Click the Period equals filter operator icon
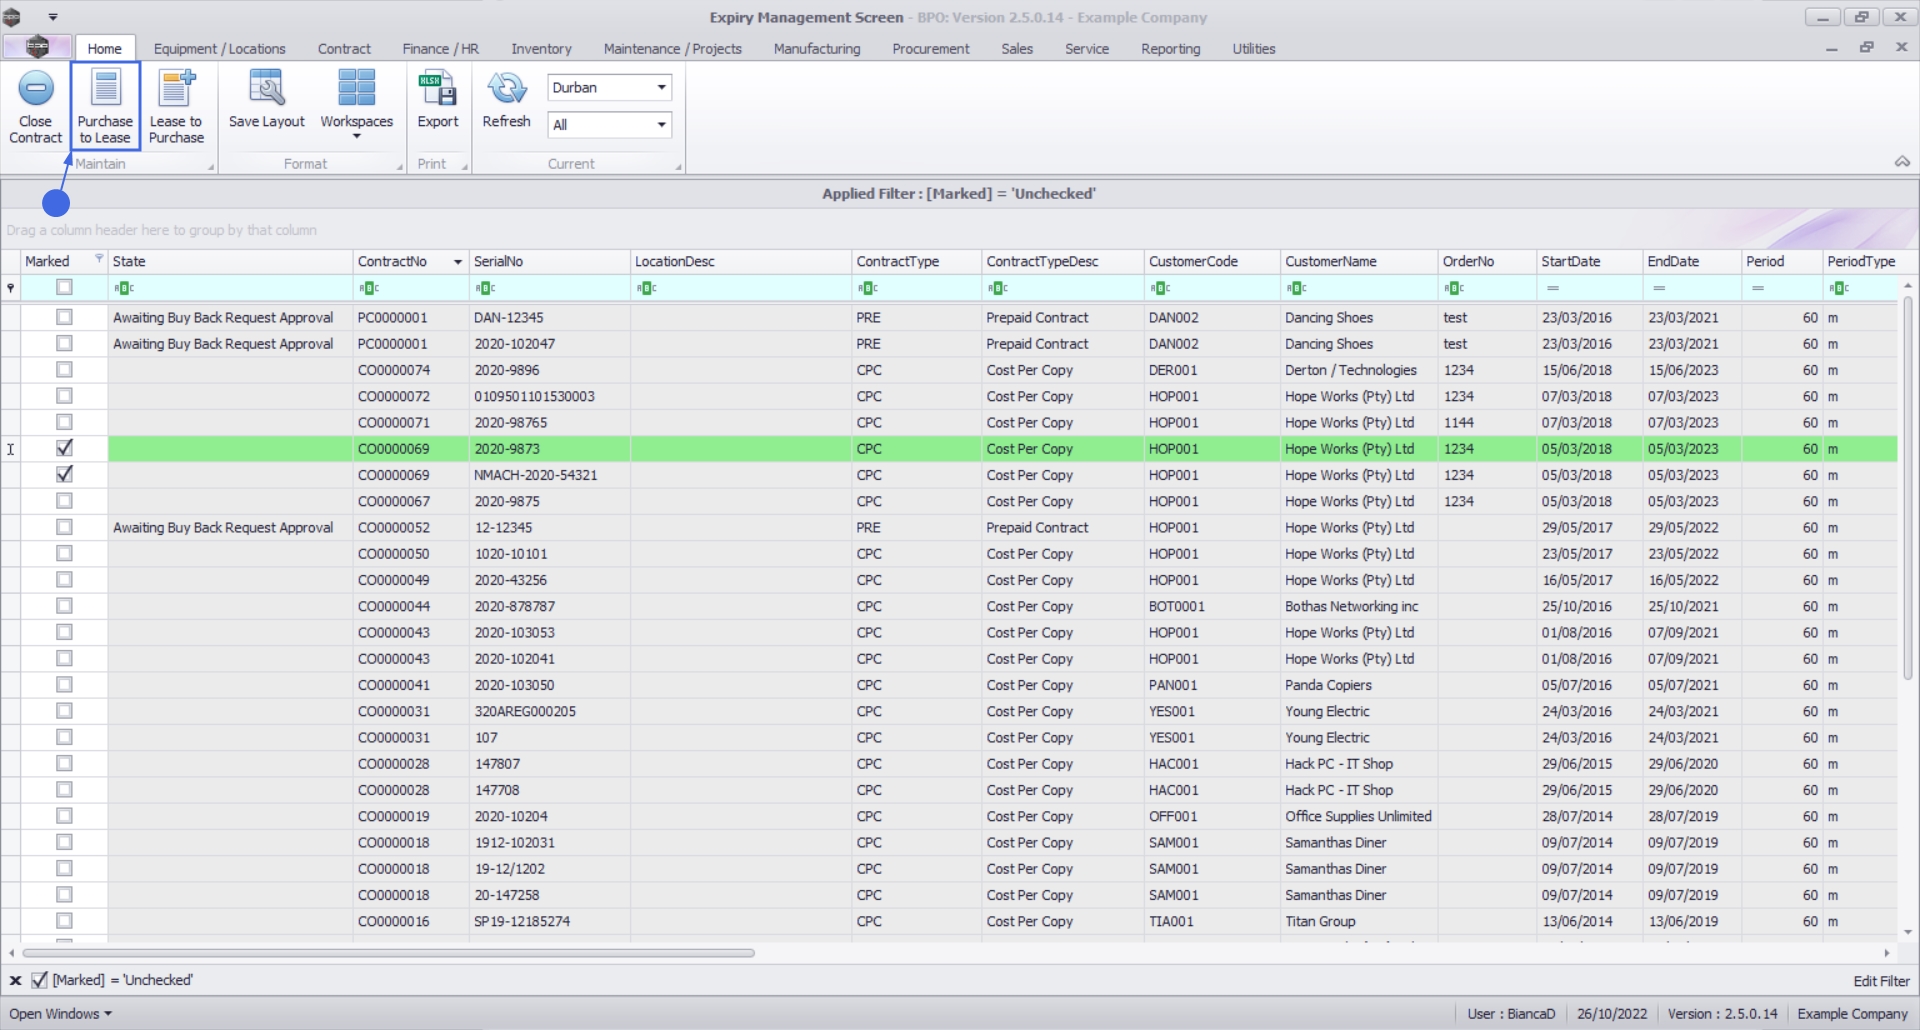The height and width of the screenshot is (1030, 1920). [1758, 288]
